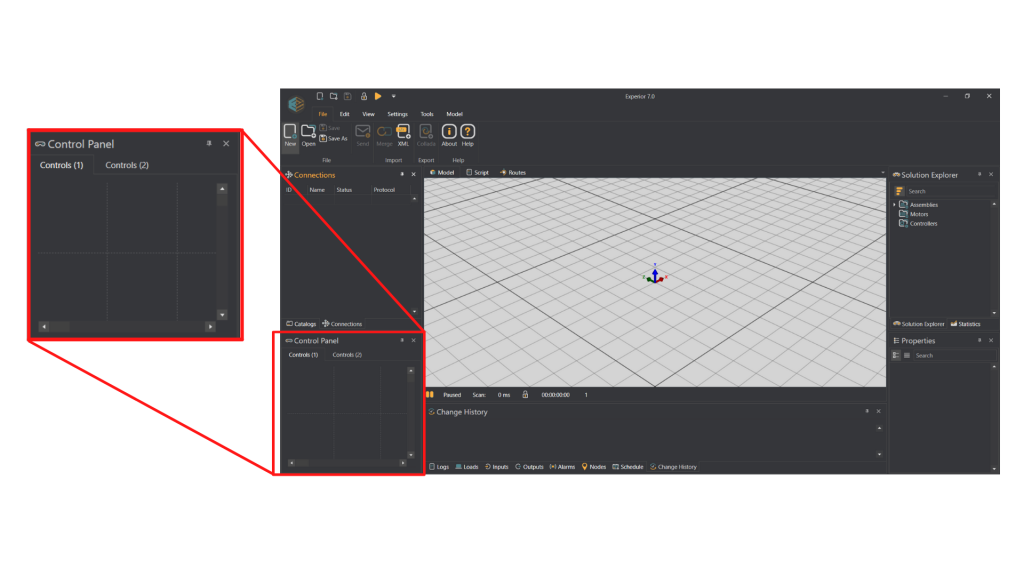The width and height of the screenshot is (1024, 576).
Task: Open the Model ribbon tab
Action: coord(455,114)
